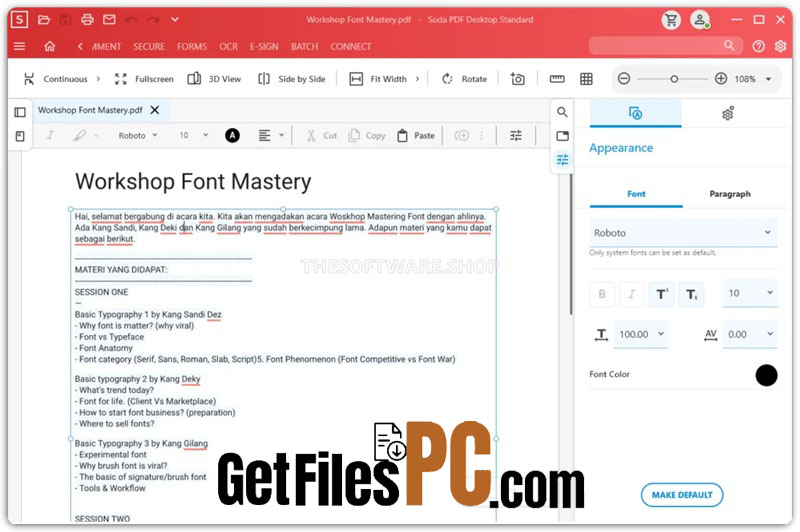Click the MAKE DEFAULT button
800x532 pixels.
coord(682,495)
